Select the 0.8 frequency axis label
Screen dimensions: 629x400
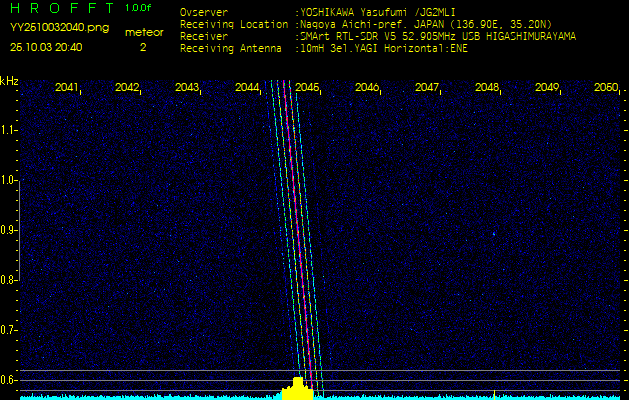coord(9,279)
